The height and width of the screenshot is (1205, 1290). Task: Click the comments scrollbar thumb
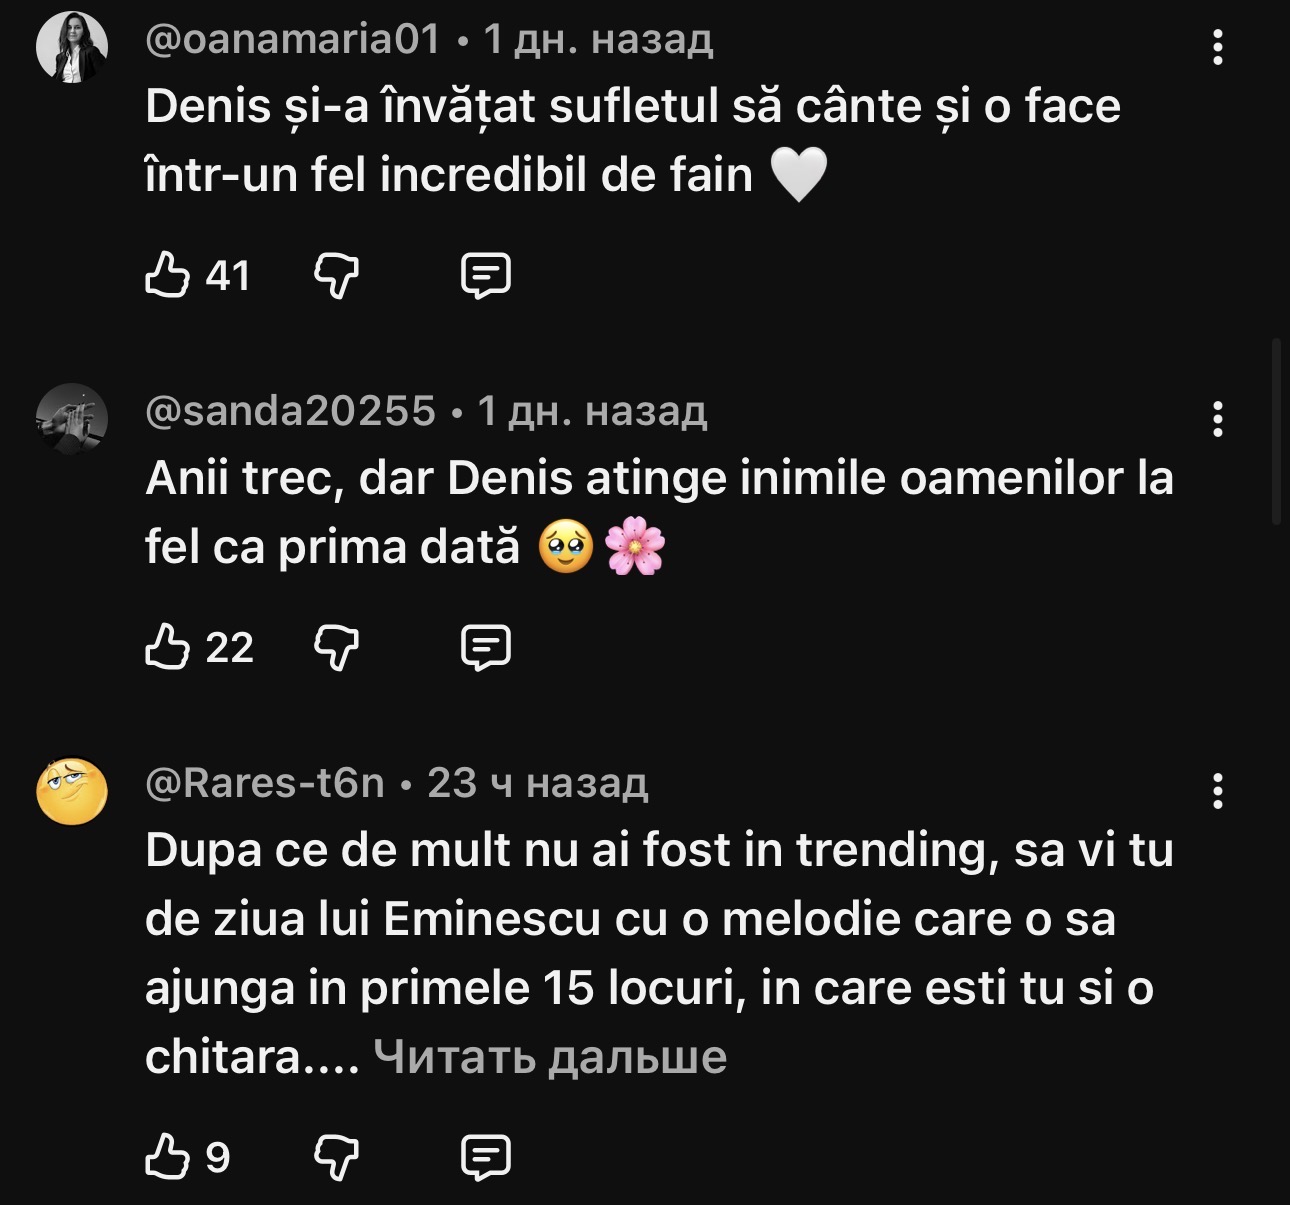pyautogui.click(x=1276, y=430)
